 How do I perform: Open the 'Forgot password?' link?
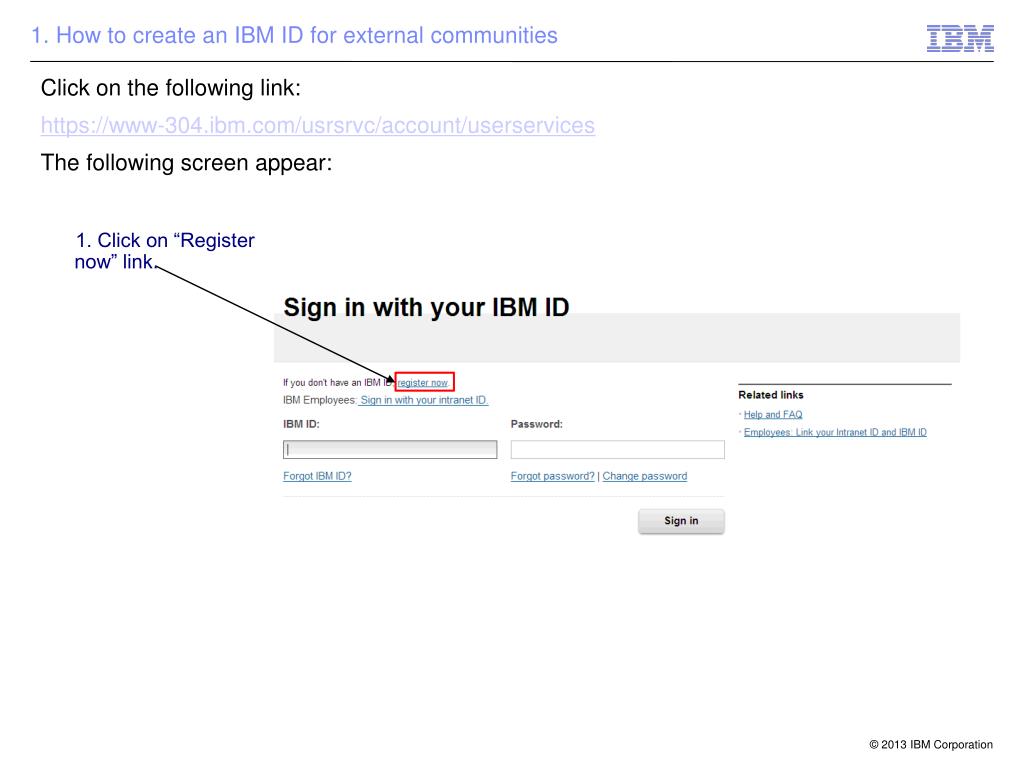[x=552, y=476]
